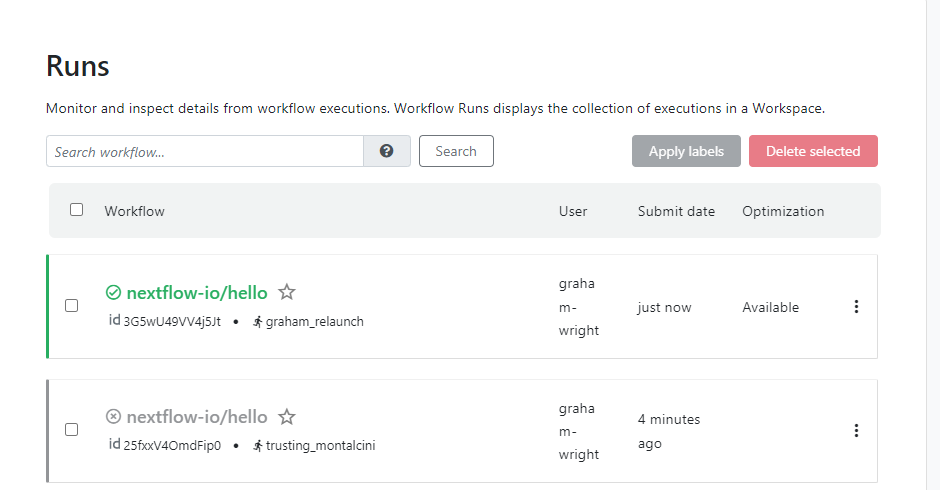Click the Search button
Viewport: 940px width, 490px height.
click(x=456, y=151)
